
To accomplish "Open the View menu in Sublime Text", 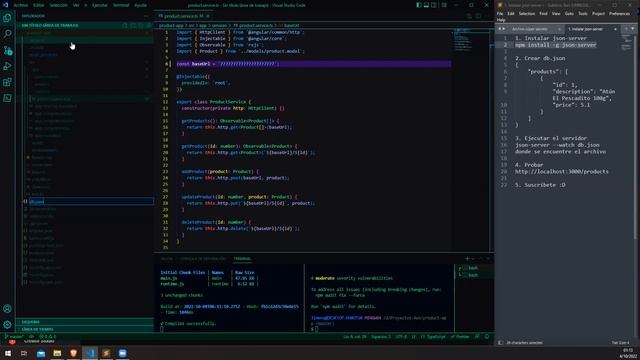I will pyautogui.click(x=556, y=13).
